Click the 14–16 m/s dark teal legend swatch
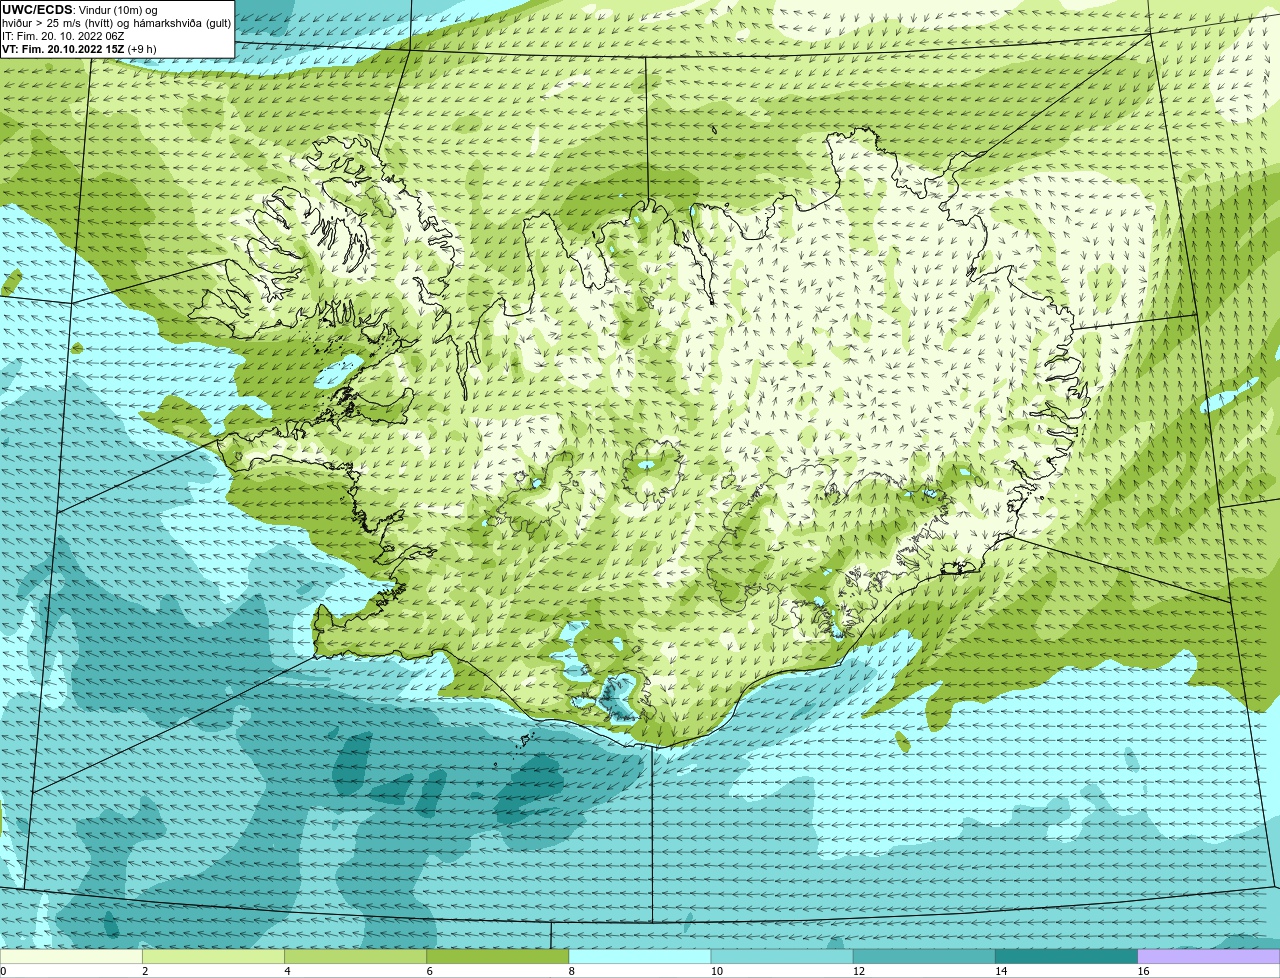This screenshot has width=1280, height=978. pos(1066,956)
